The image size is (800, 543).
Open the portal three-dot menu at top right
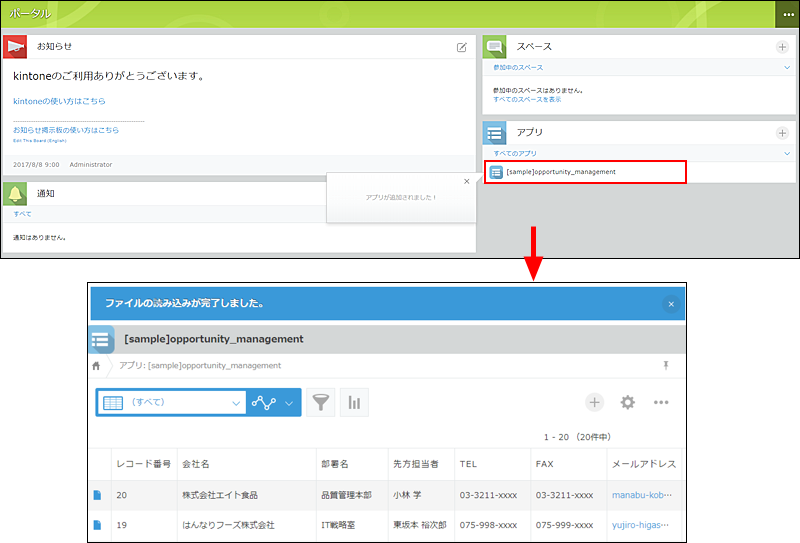coord(786,14)
